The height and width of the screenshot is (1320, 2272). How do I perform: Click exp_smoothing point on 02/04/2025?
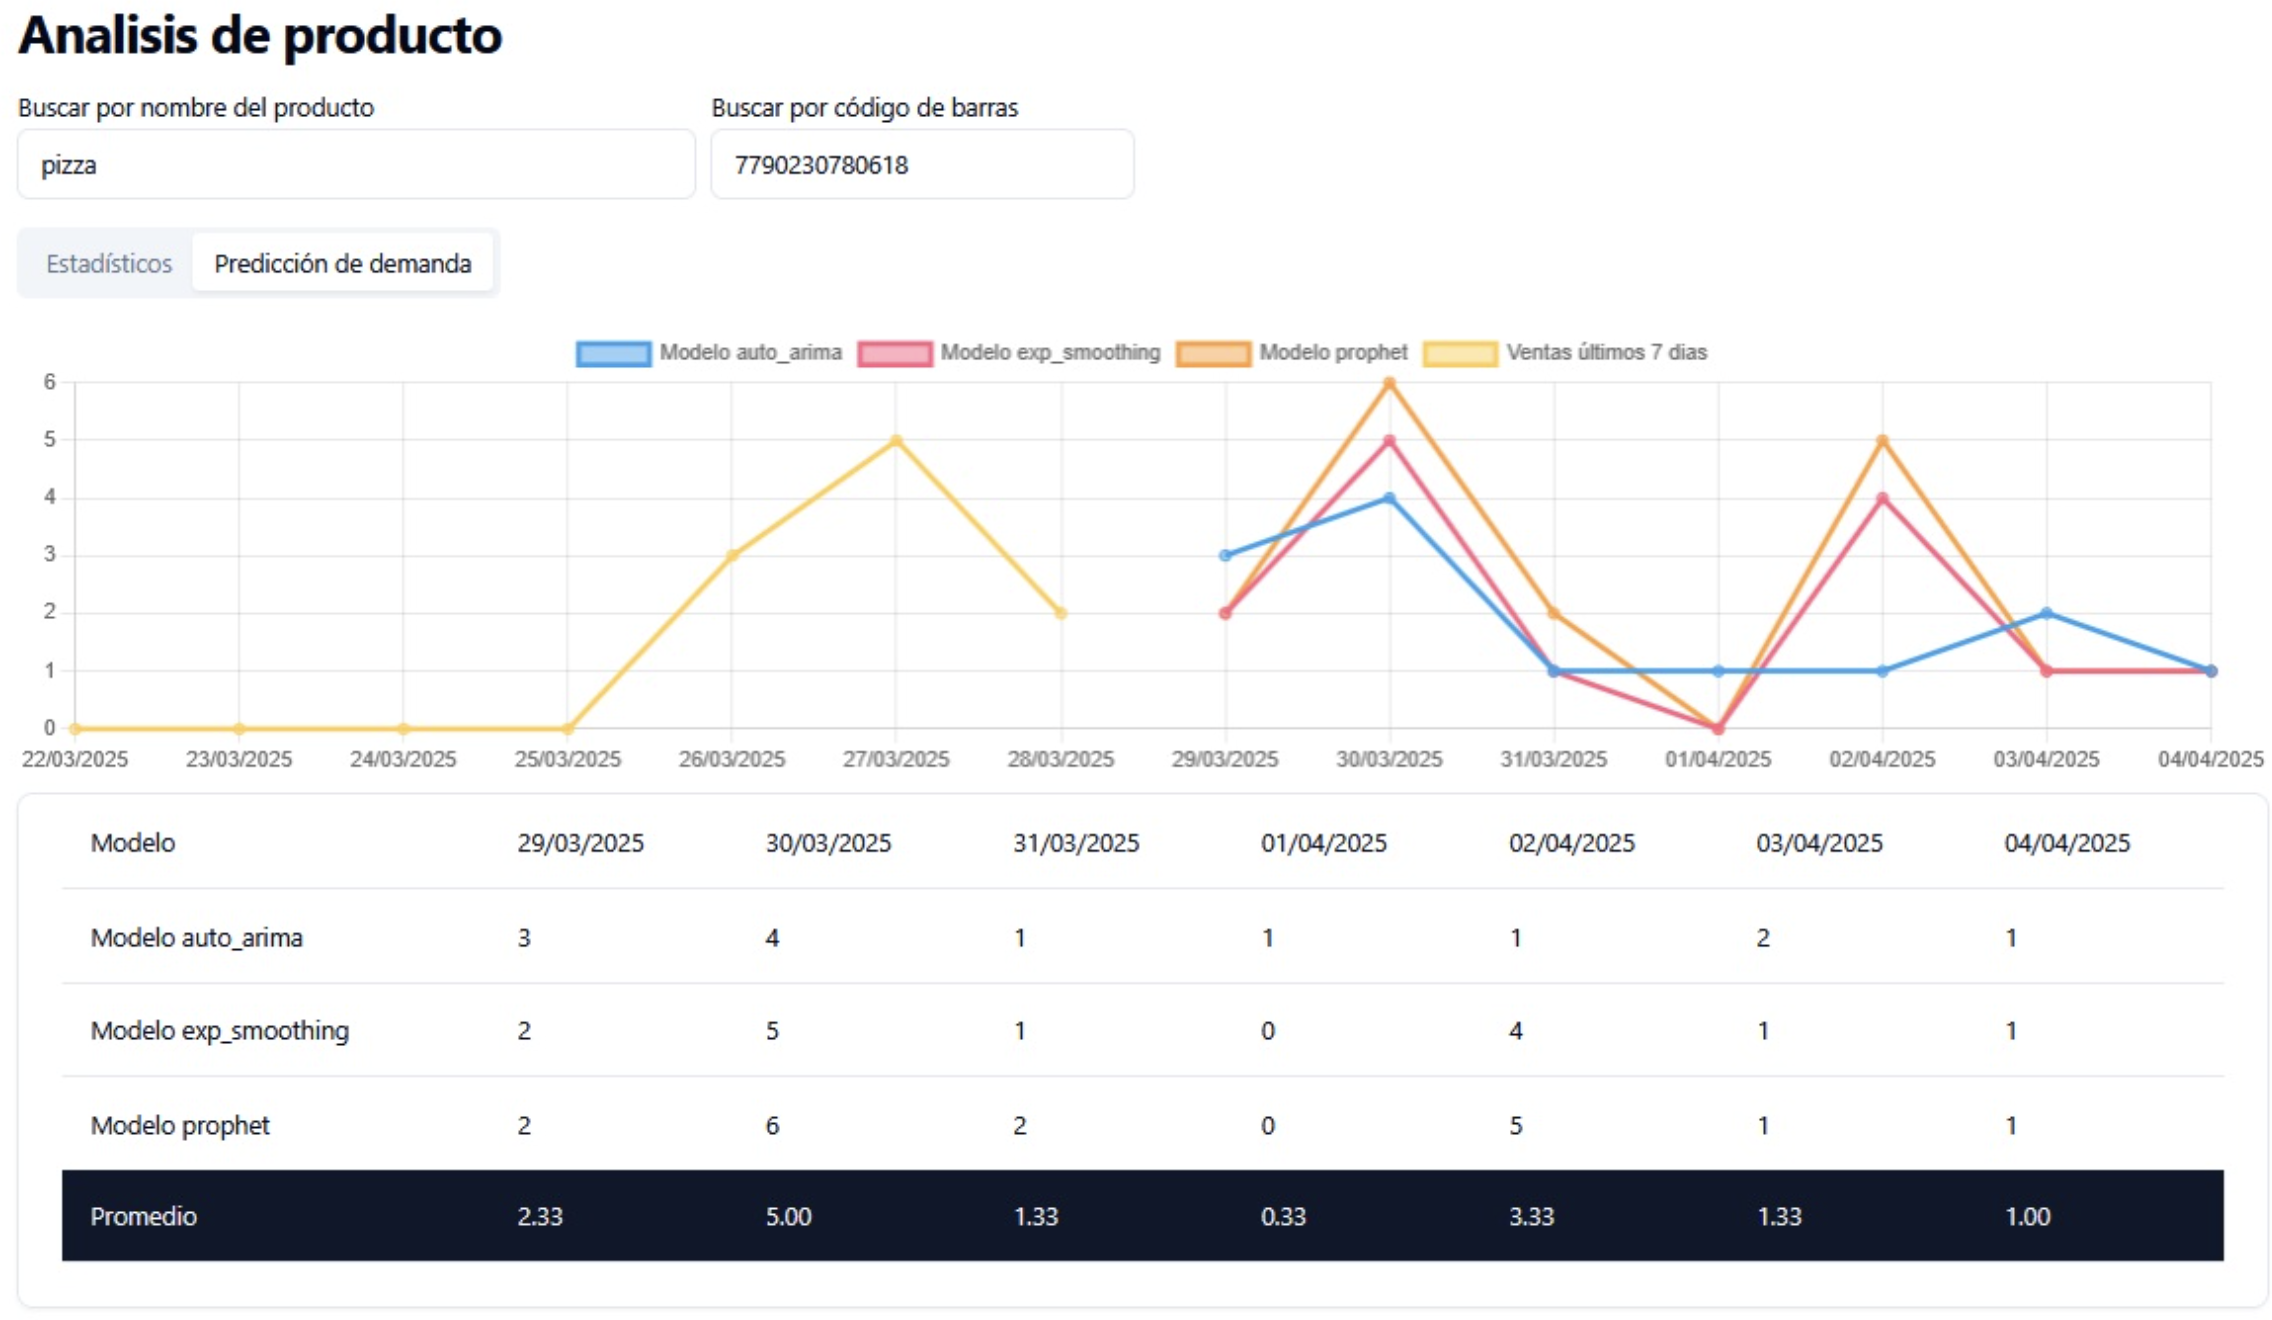(x=1882, y=498)
